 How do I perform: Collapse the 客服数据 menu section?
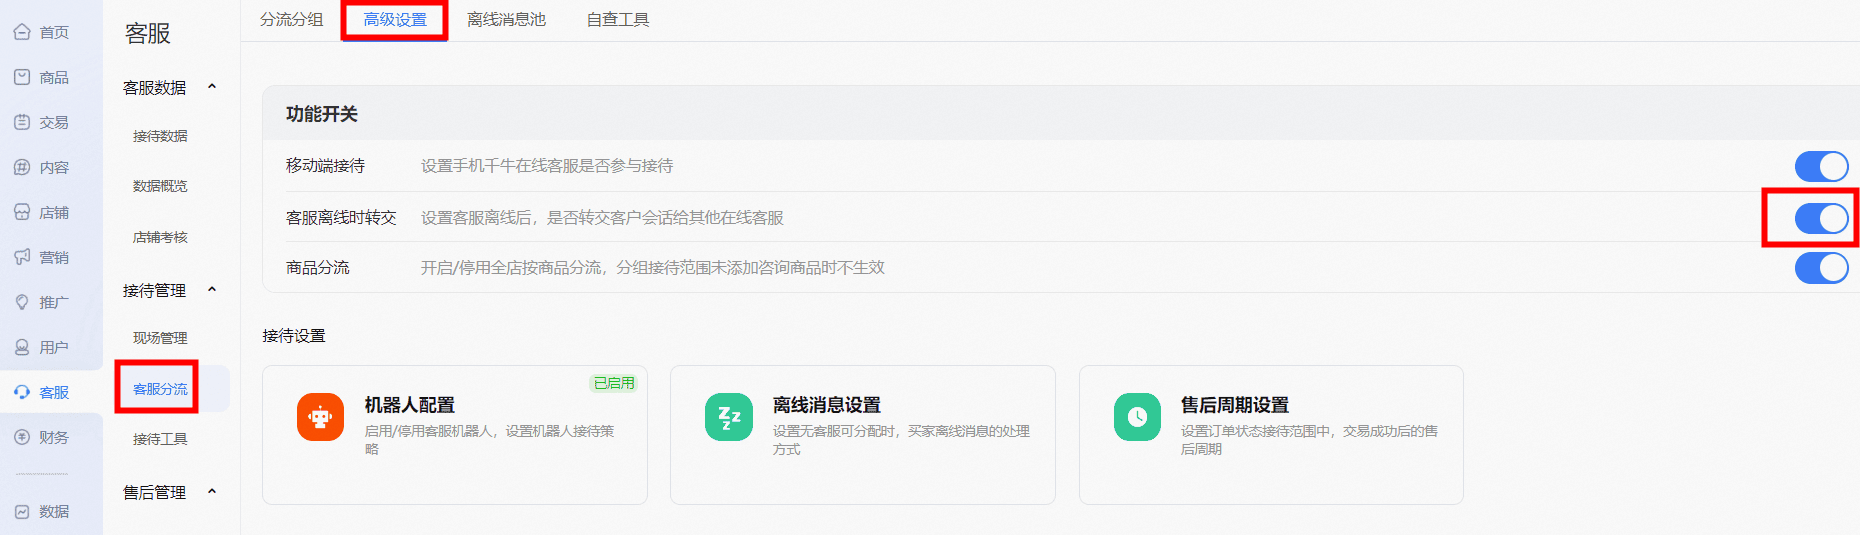tap(212, 87)
